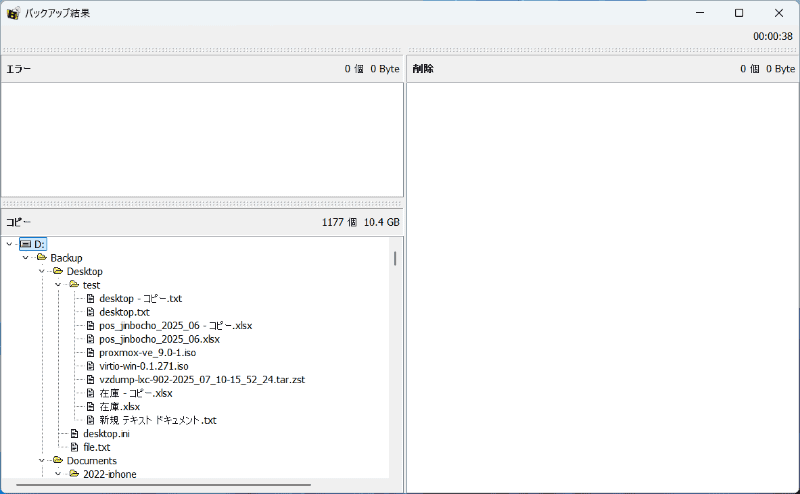800x494 pixels.
Task: Select the D: tree item label
Action: [39, 244]
